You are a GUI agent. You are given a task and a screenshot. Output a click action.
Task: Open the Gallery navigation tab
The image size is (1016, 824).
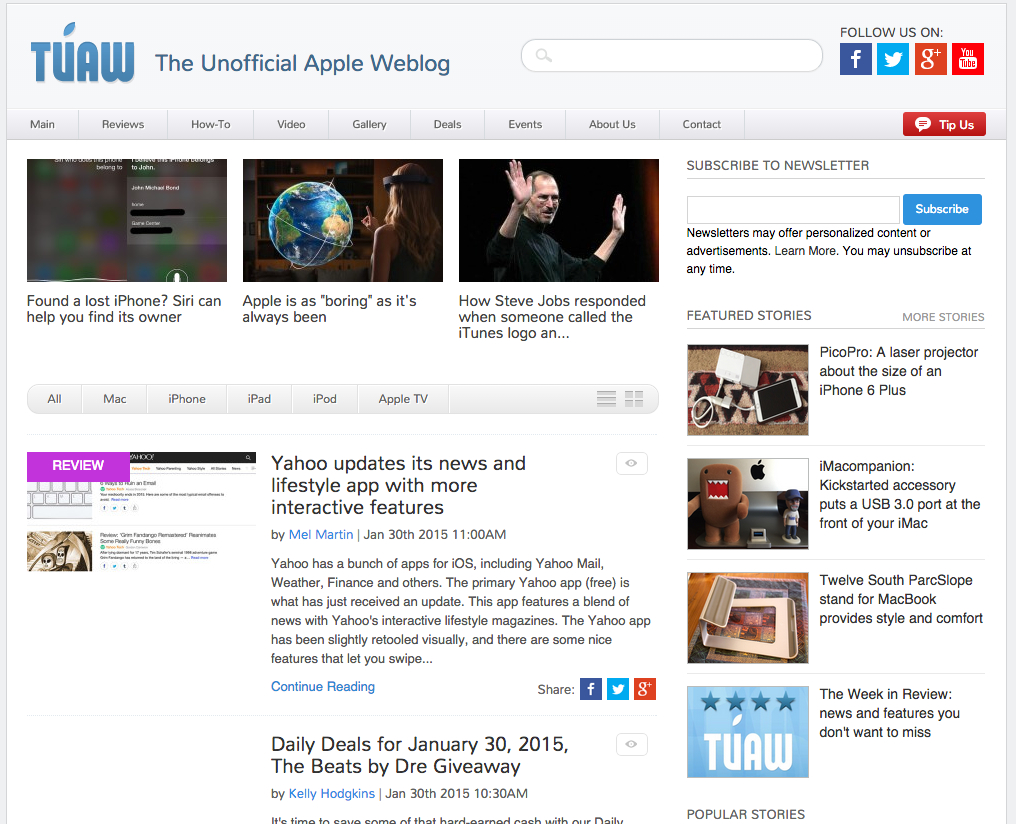(369, 124)
